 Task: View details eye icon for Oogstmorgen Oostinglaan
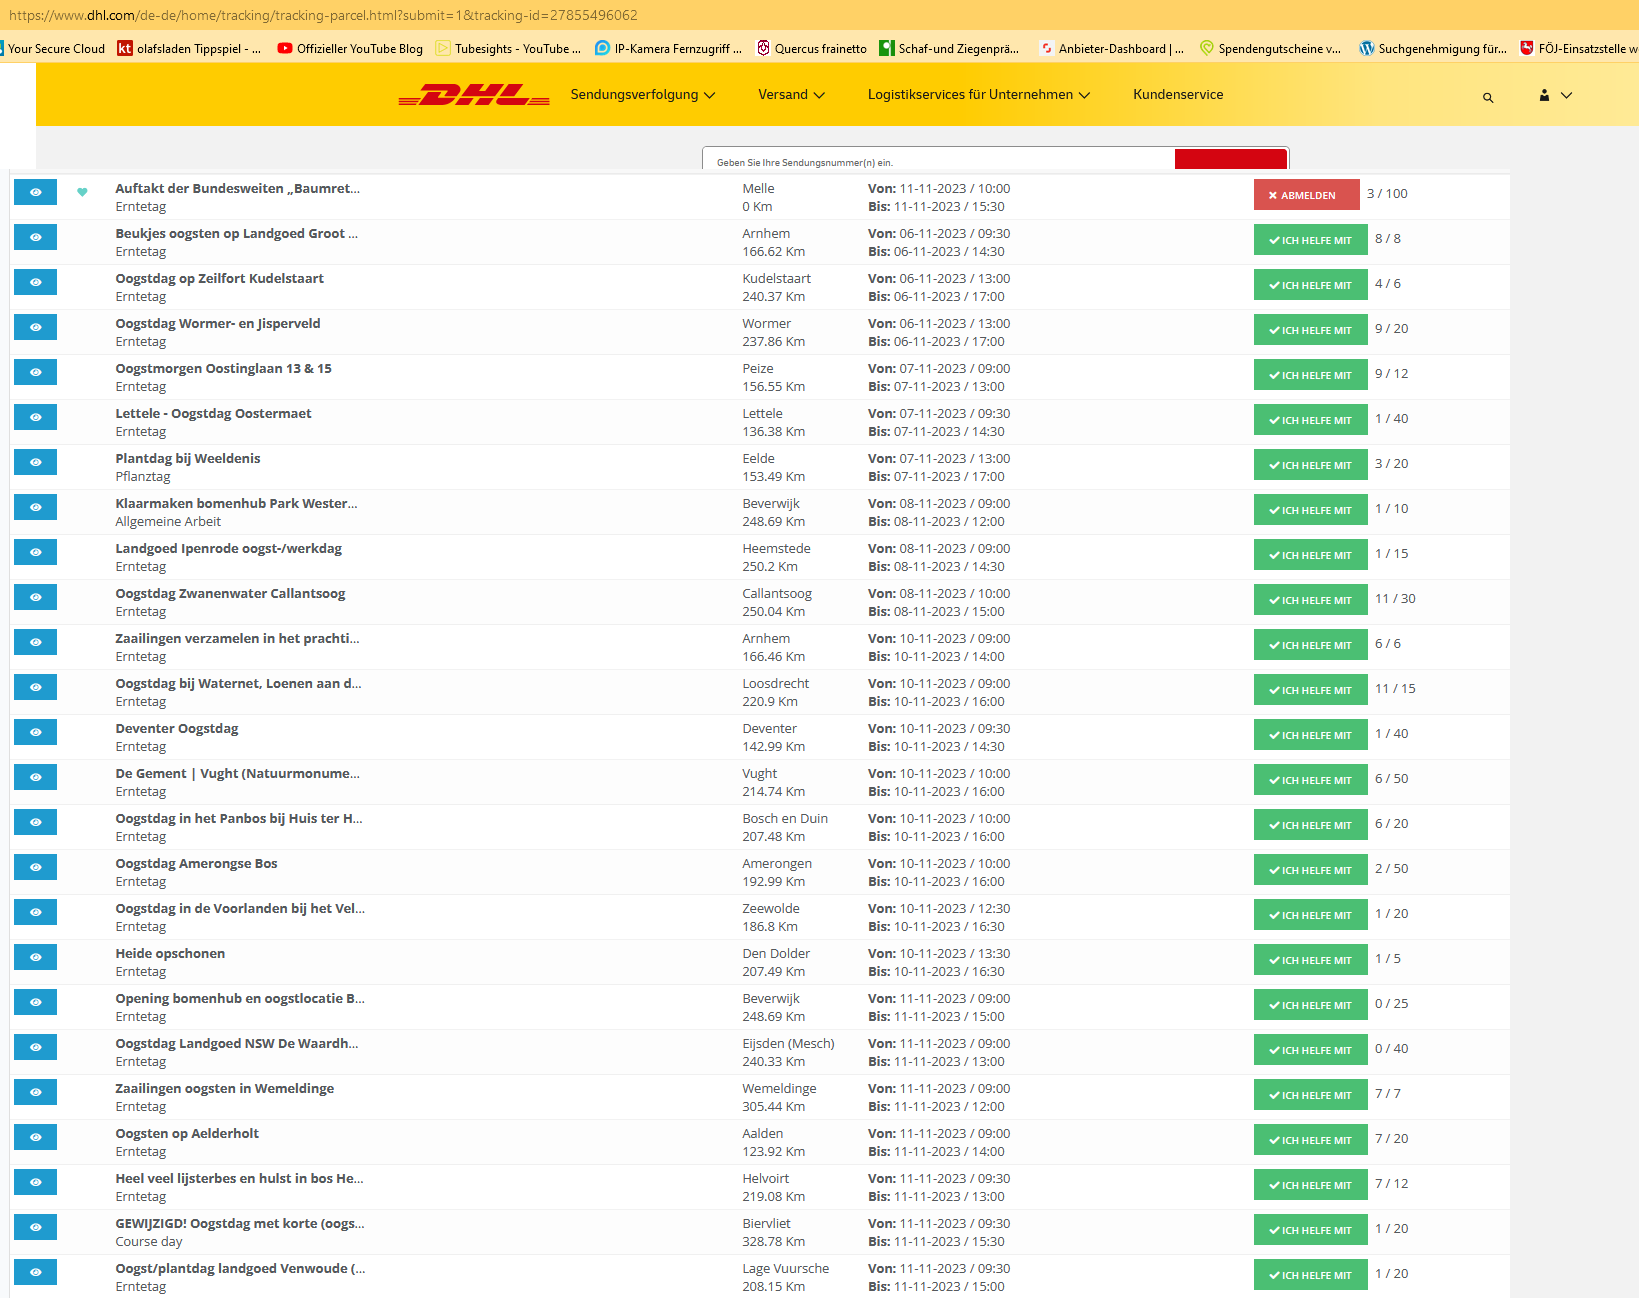pos(35,372)
